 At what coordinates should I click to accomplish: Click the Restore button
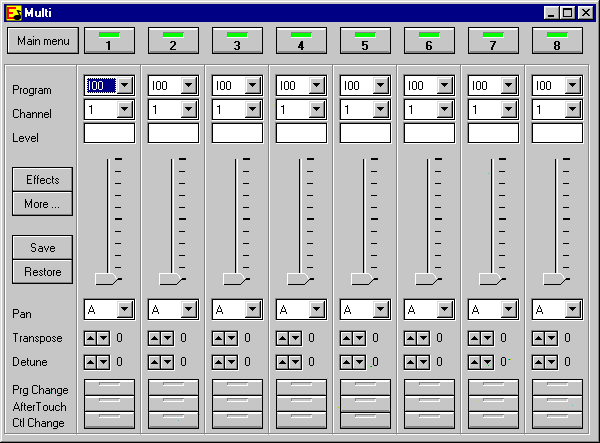[43, 272]
